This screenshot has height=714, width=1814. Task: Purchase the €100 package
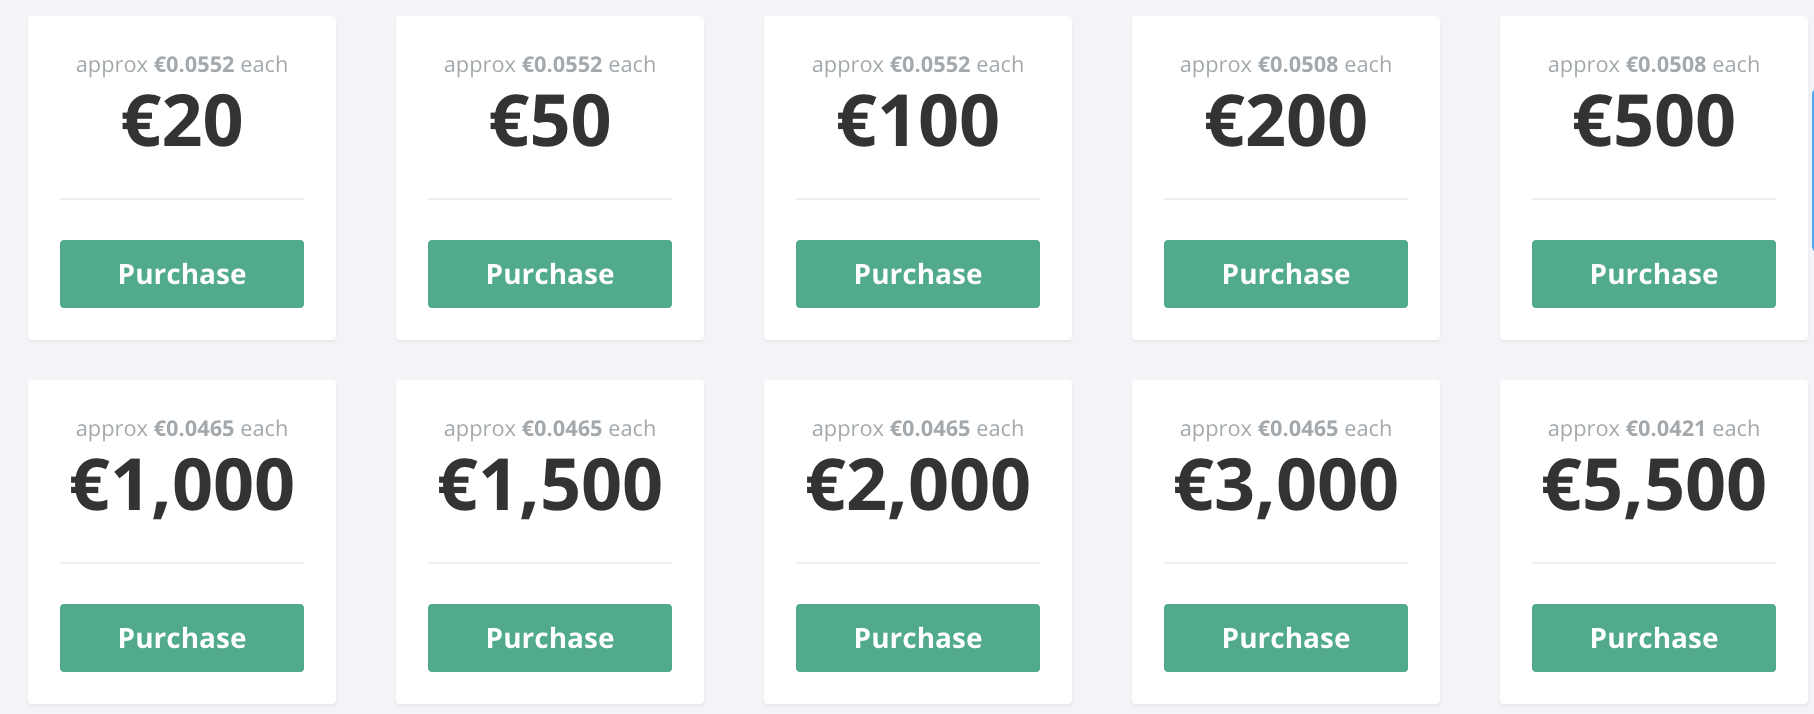(917, 273)
